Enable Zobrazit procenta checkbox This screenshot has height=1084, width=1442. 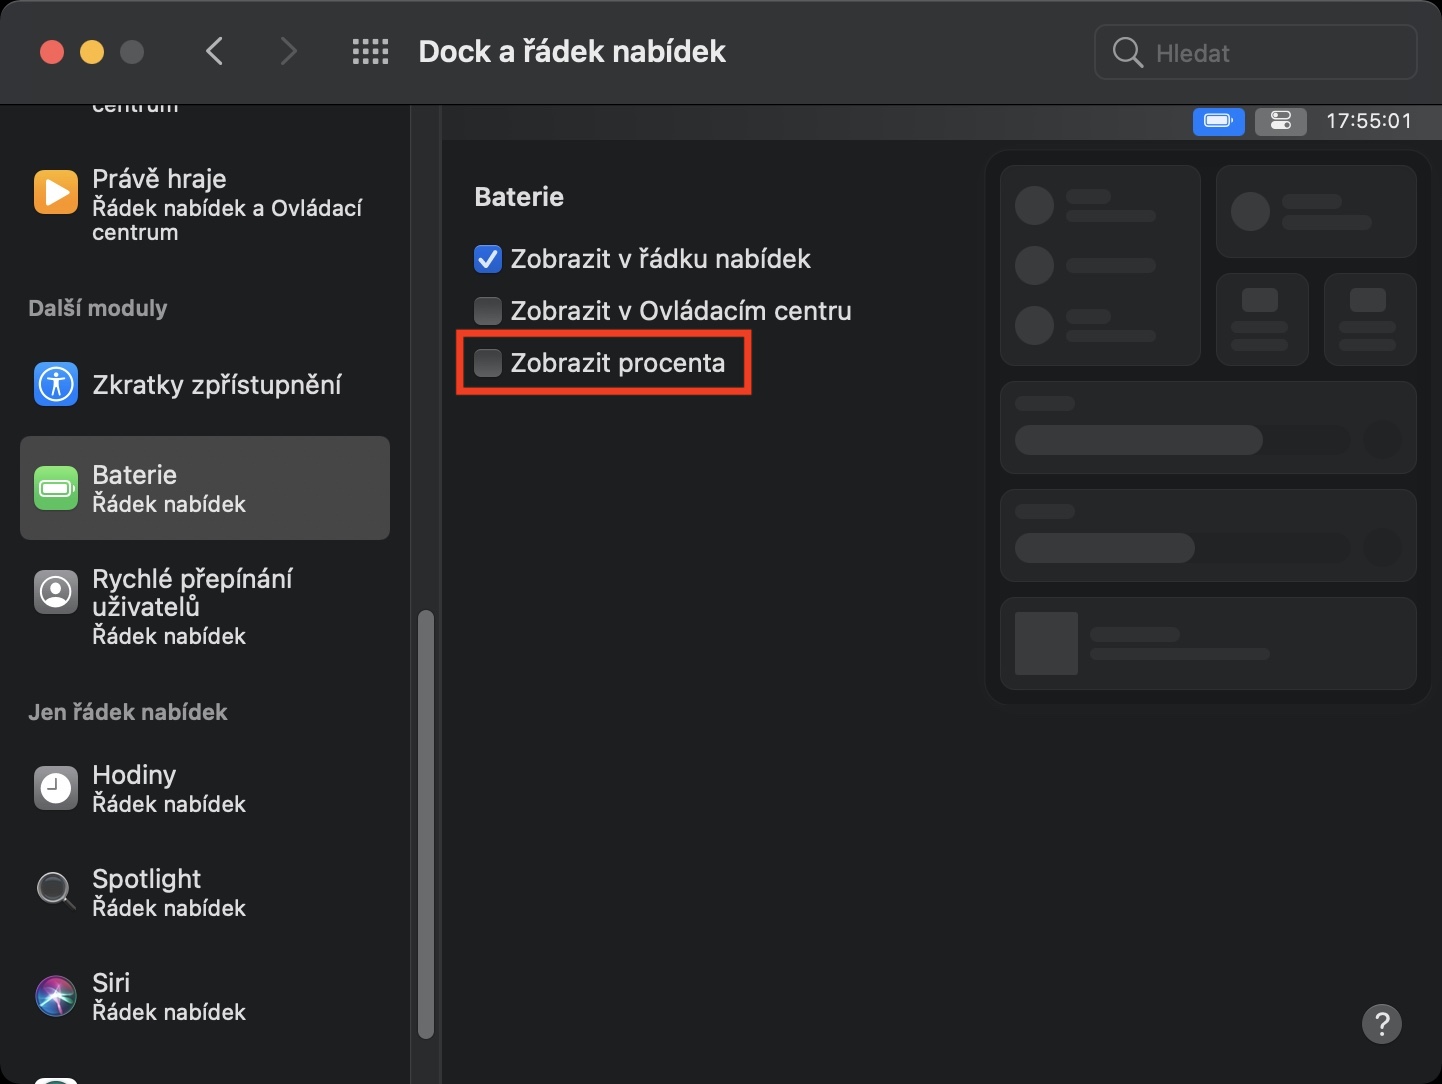coord(488,363)
